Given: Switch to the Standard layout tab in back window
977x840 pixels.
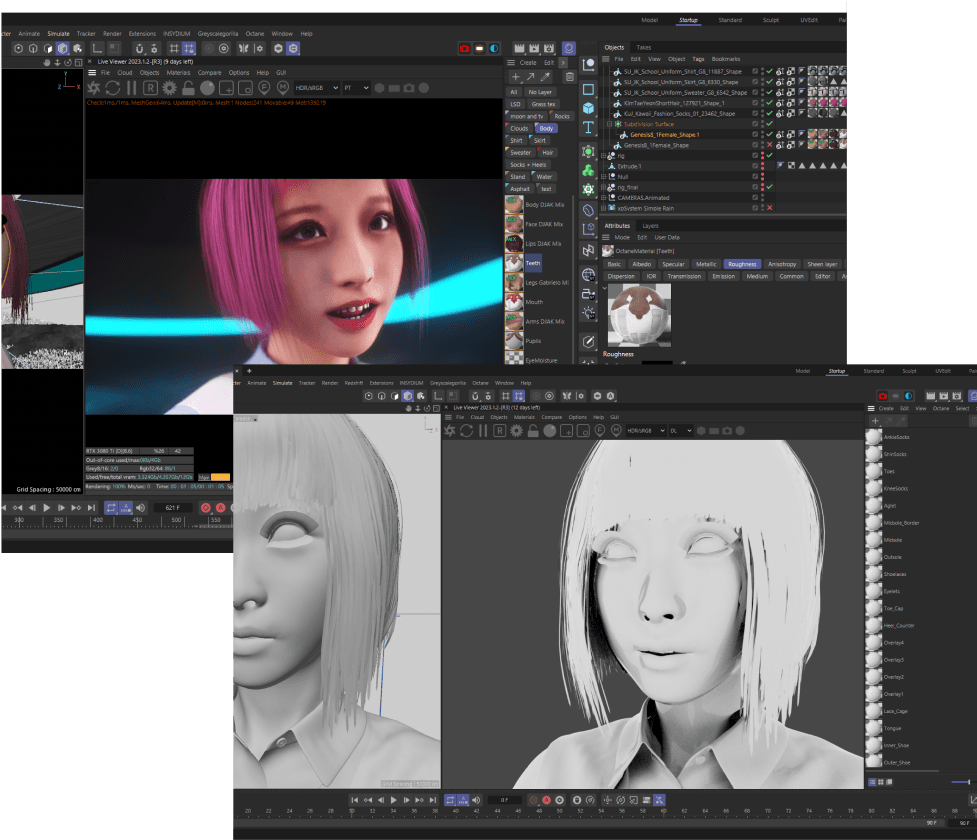Looking at the screenshot, I should 730,20.
